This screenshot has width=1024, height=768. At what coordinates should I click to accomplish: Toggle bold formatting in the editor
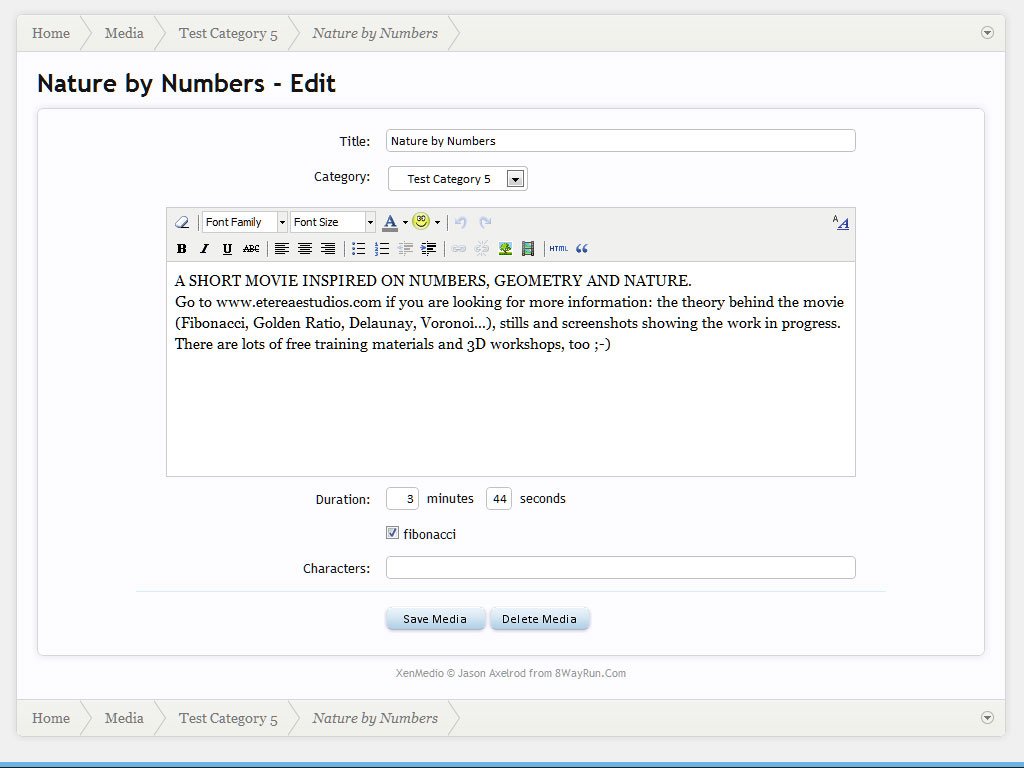click(x=182, y=249)
